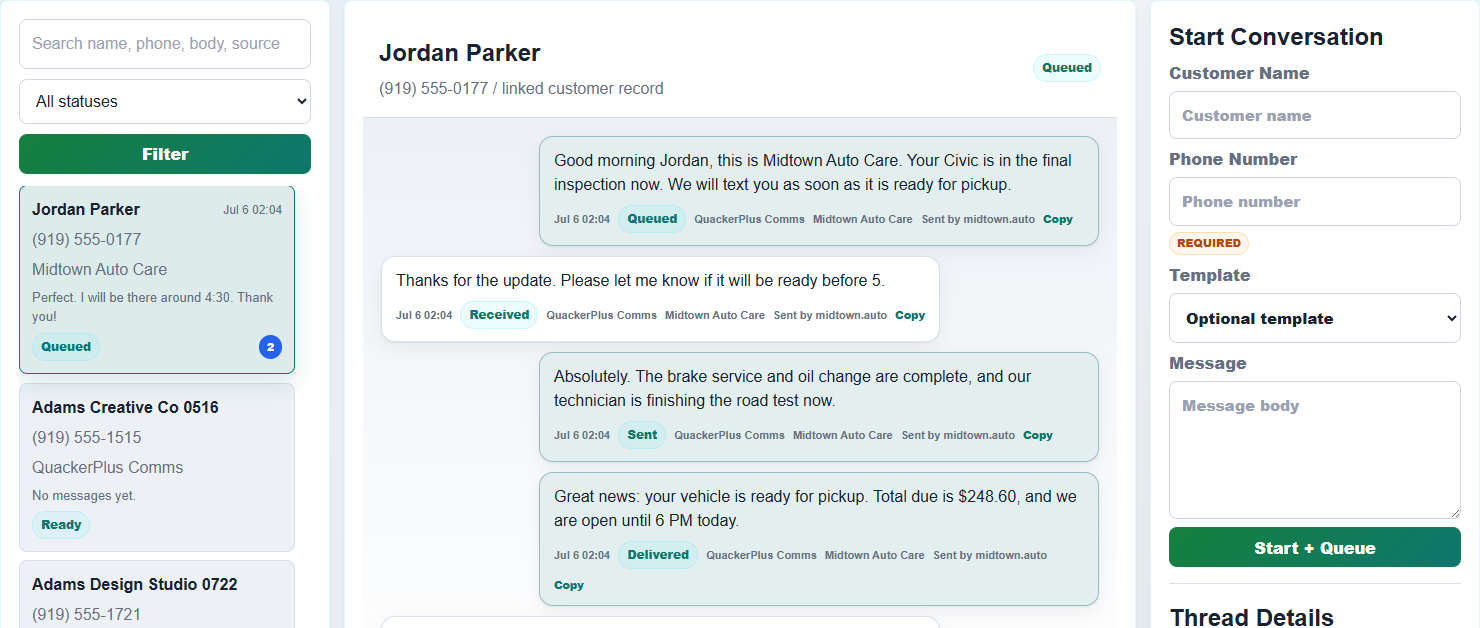This screenshot has height=628, width=1480.
Task: Click 'QuackerPlus Comms' on the Sent message
Action: pos(729,435)
